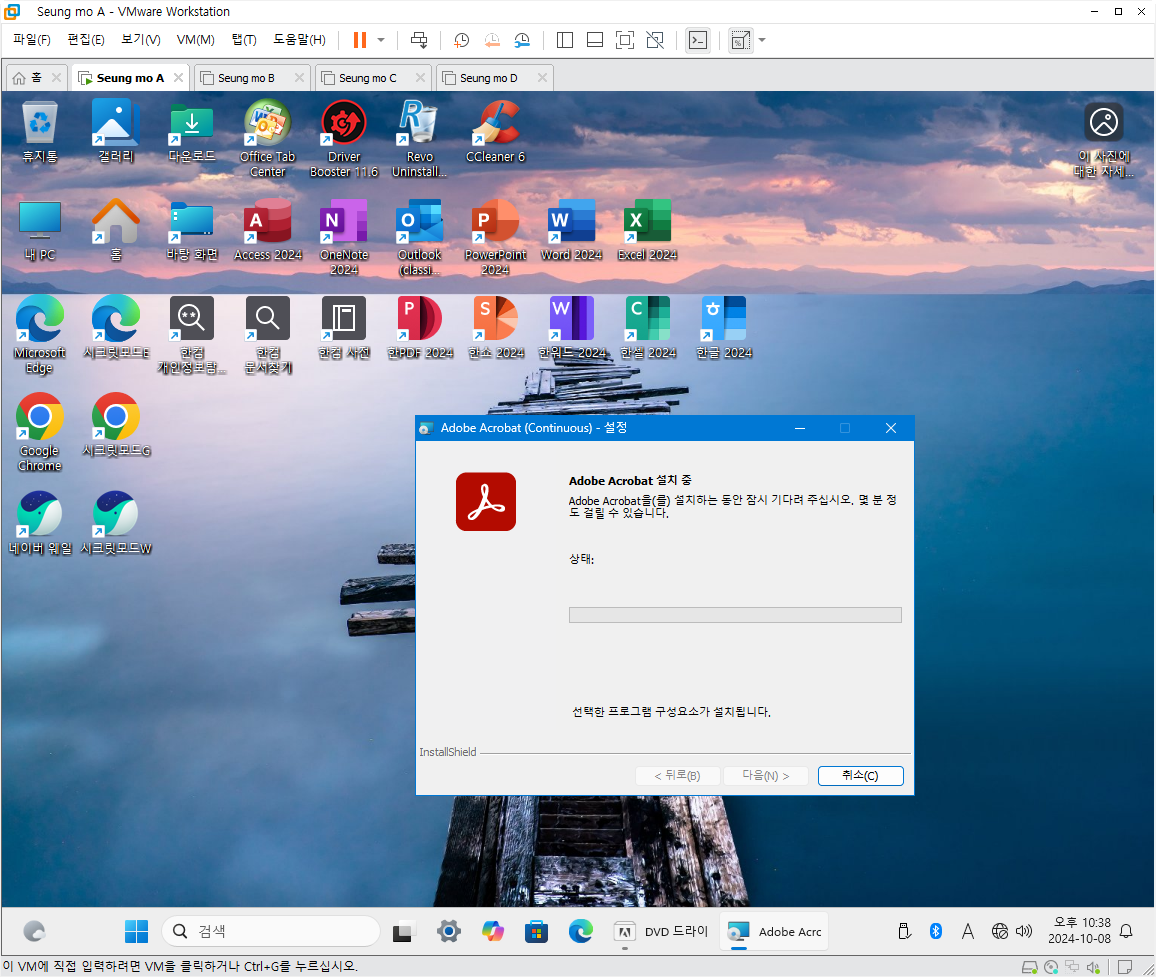
Task: Select the PowerPoint 2024 shortcut
Action: click(x=495, y=237)
